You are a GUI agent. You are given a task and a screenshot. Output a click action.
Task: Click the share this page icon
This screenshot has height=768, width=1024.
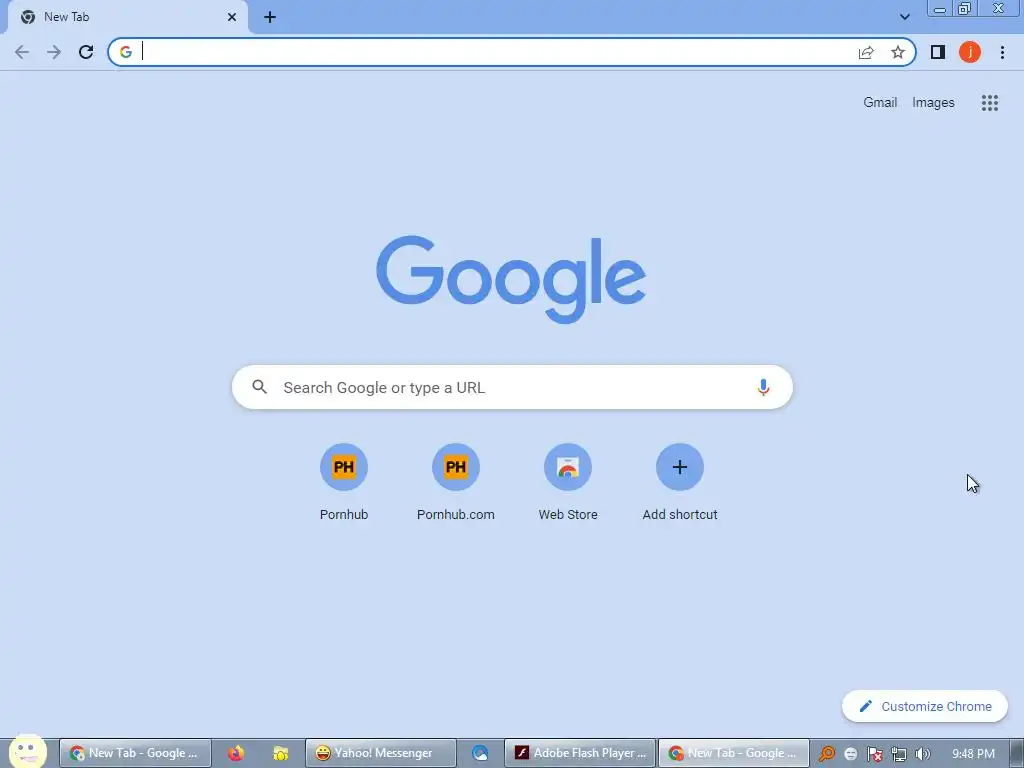point(866,52)
